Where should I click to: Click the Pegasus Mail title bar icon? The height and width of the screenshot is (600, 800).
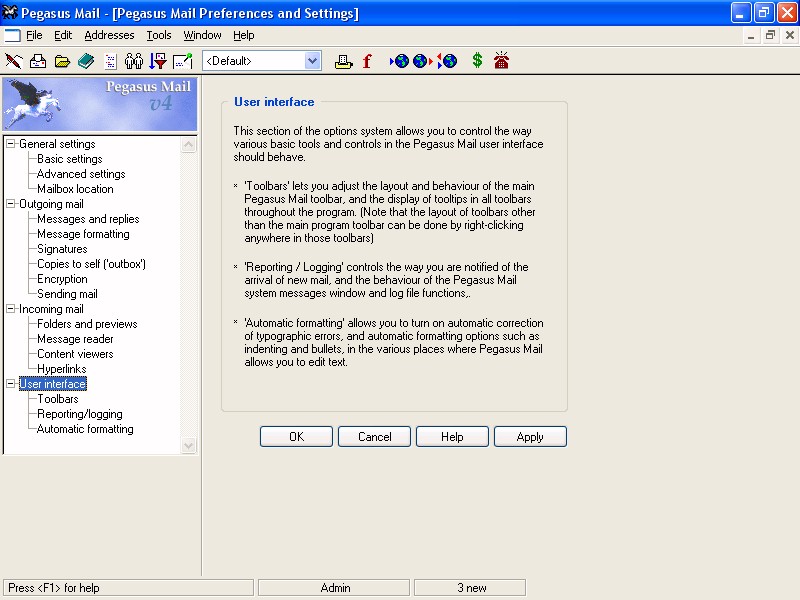pyautogui.click(x=10, y=12)
